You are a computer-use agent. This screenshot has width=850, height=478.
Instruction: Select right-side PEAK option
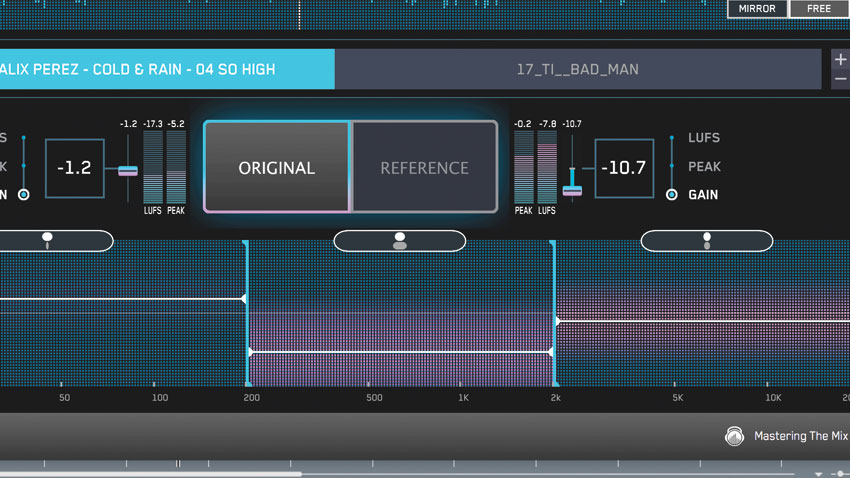(x=704, y=166)
